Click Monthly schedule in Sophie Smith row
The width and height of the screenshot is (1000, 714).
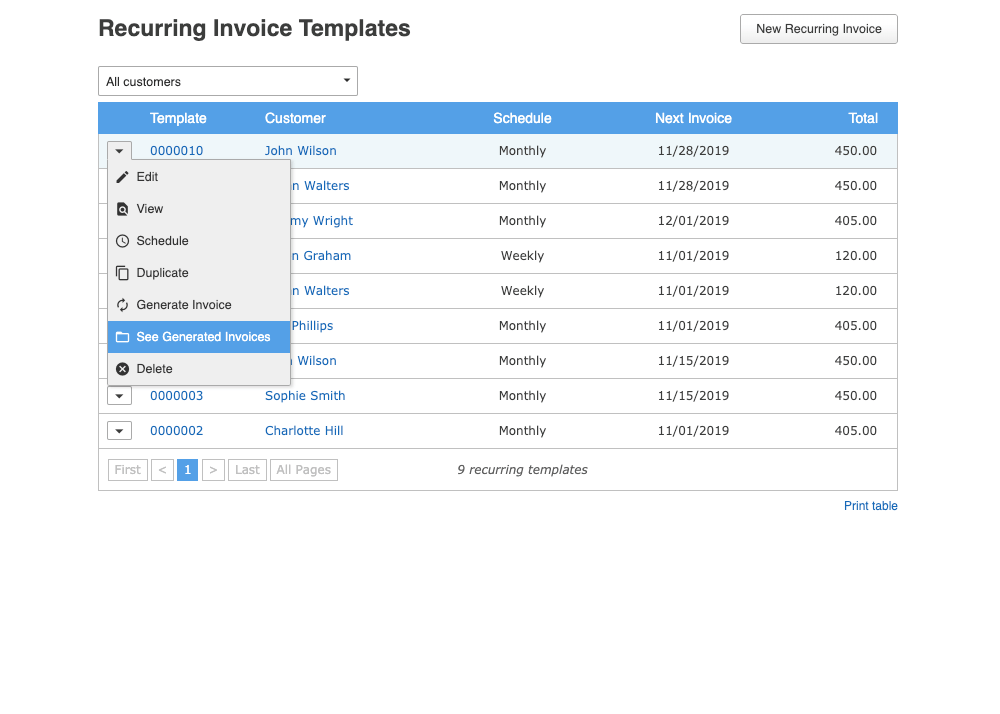point(522,396)
